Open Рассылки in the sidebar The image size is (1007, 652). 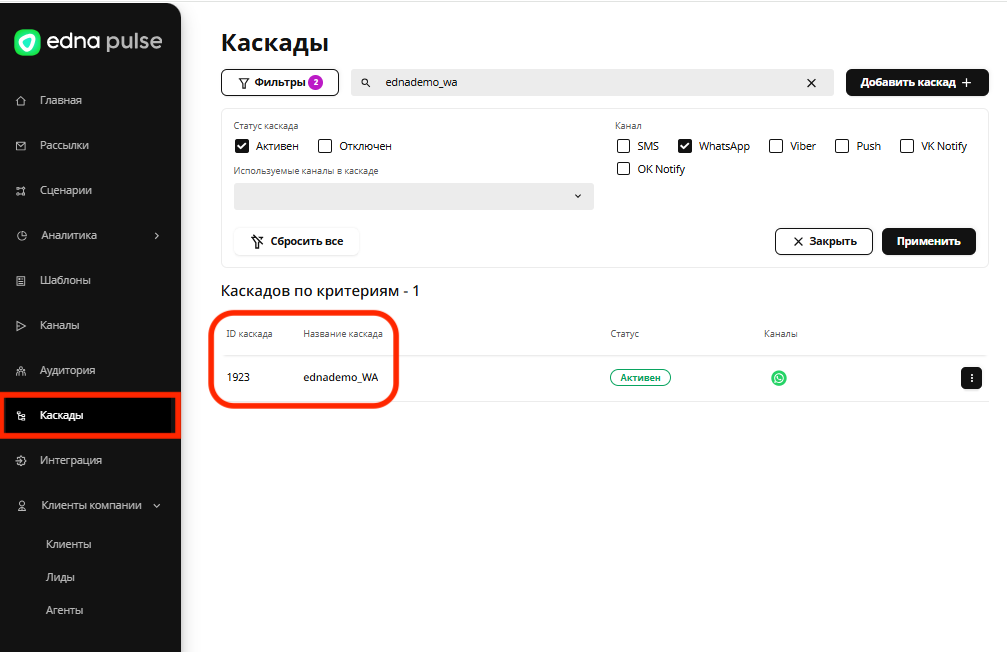click(x=64, y=145)
